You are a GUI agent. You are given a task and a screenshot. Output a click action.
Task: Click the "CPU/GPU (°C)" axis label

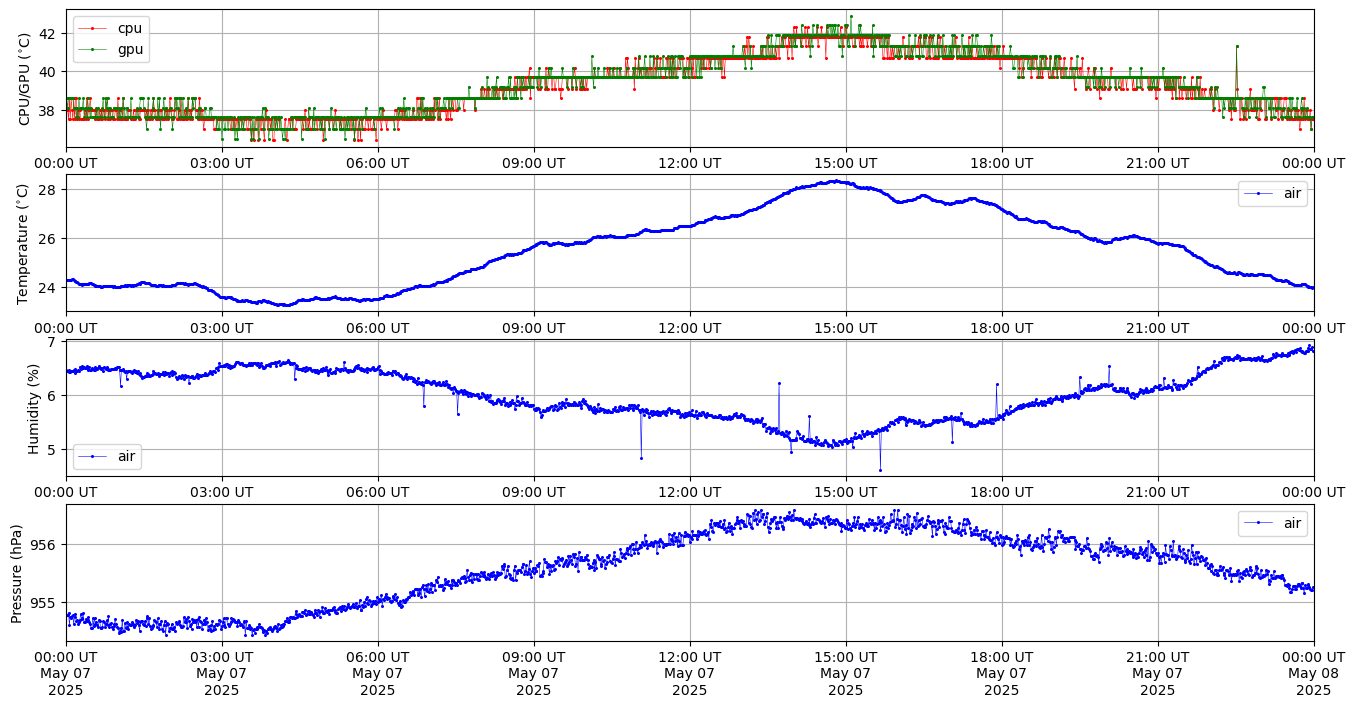[x=25, y=79]
